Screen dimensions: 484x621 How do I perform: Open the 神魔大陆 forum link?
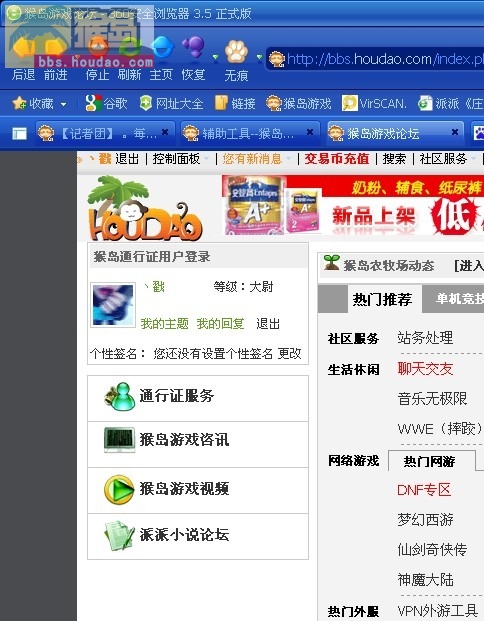tap(425, 580)
